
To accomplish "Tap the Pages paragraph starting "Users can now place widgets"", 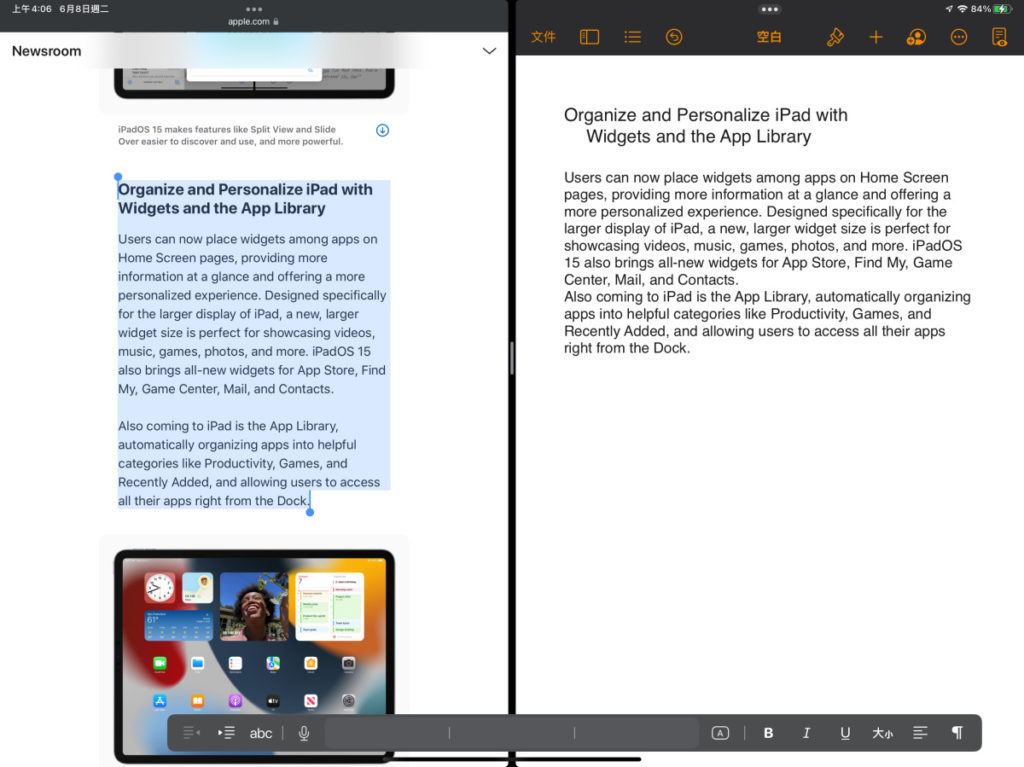I will point(763,229).
